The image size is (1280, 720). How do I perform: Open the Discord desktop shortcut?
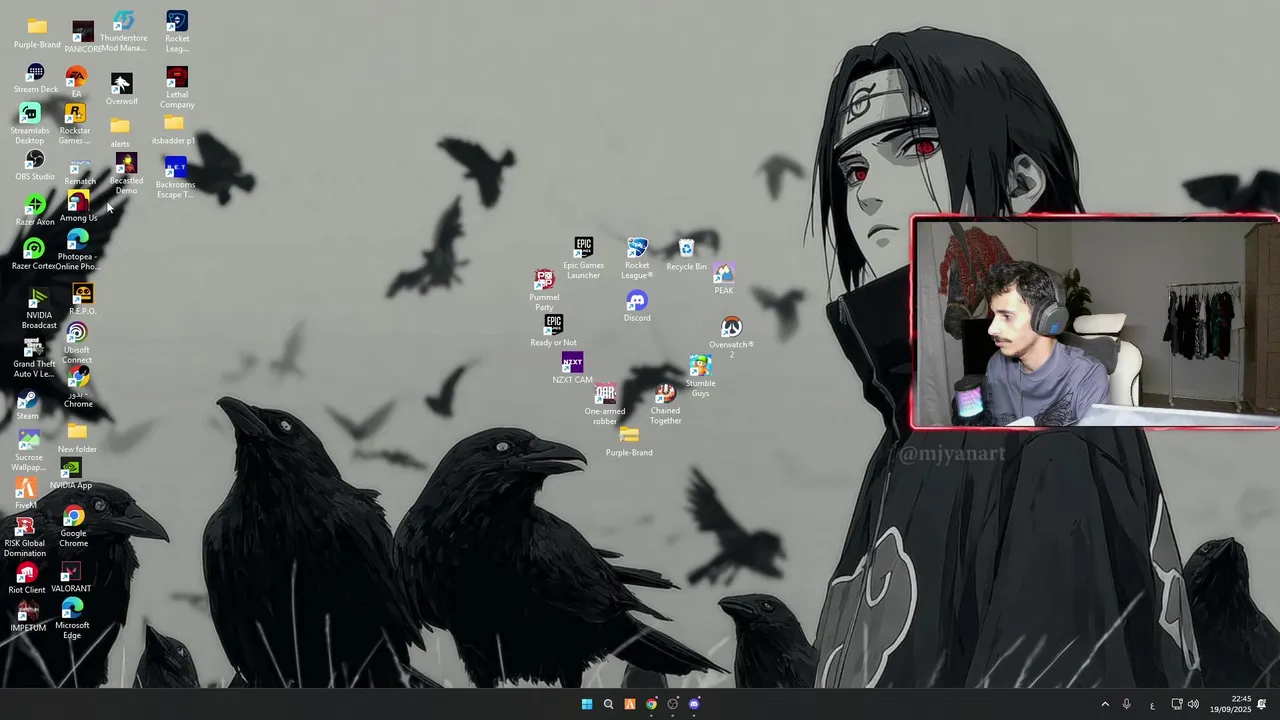[x=637, y=306]
